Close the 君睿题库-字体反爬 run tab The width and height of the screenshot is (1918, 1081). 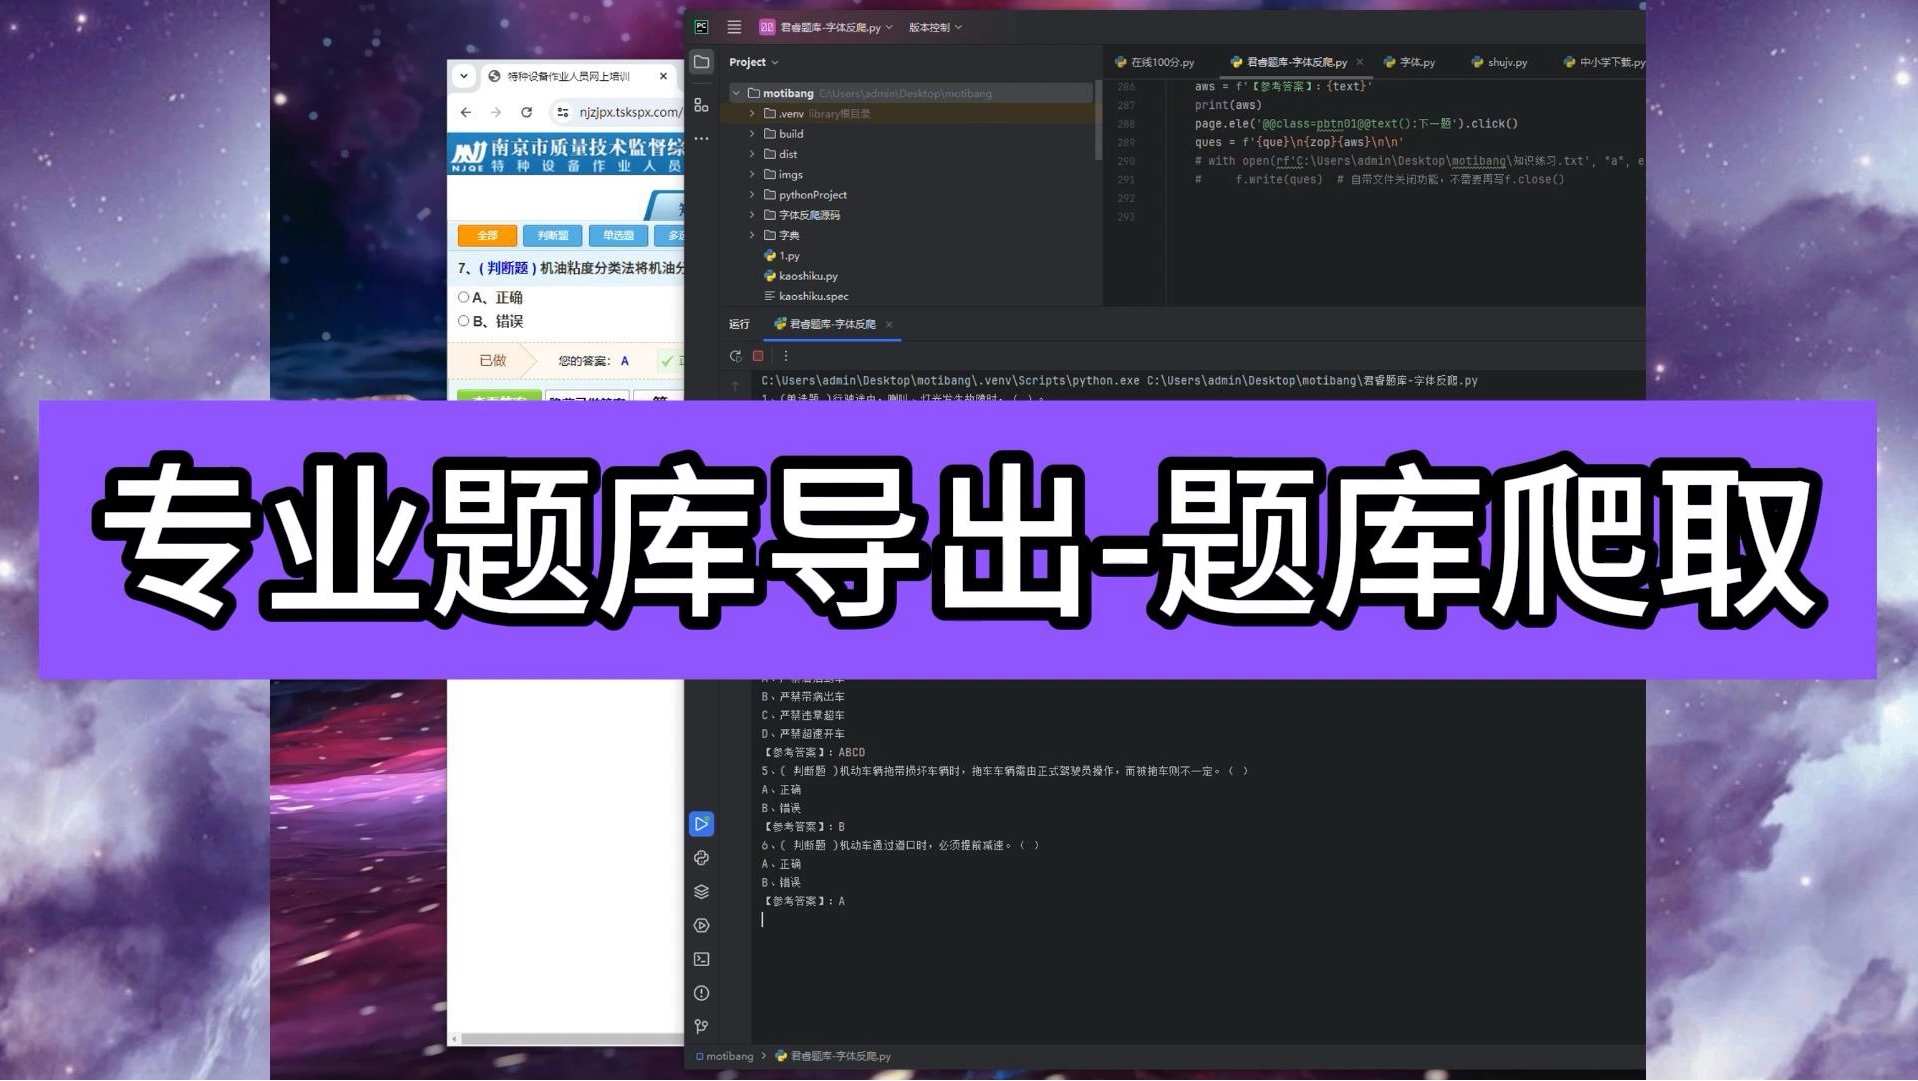pyautogui.click(x=889, y=324)
